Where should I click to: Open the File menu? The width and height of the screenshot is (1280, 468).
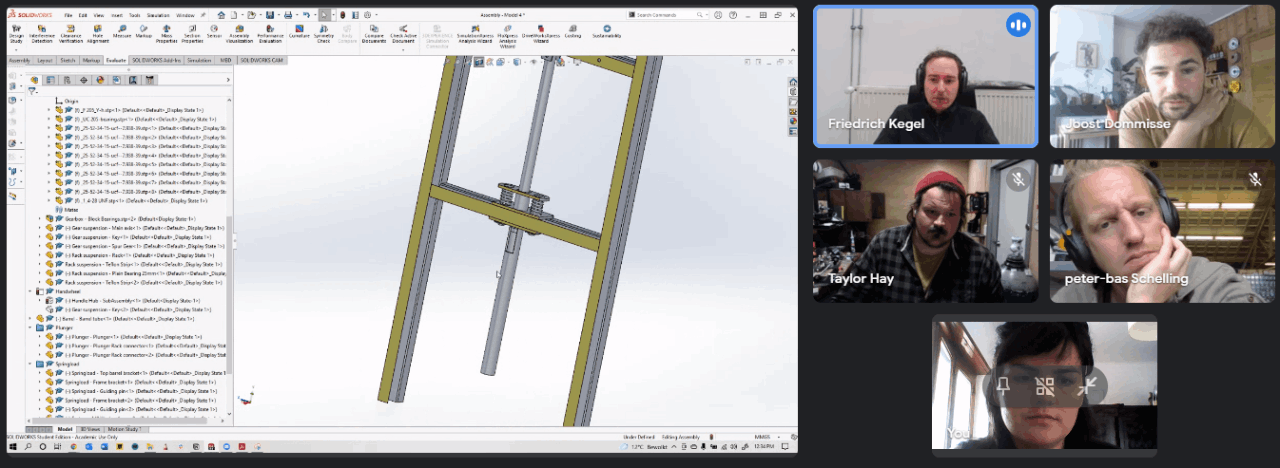(x=68, y=16)
